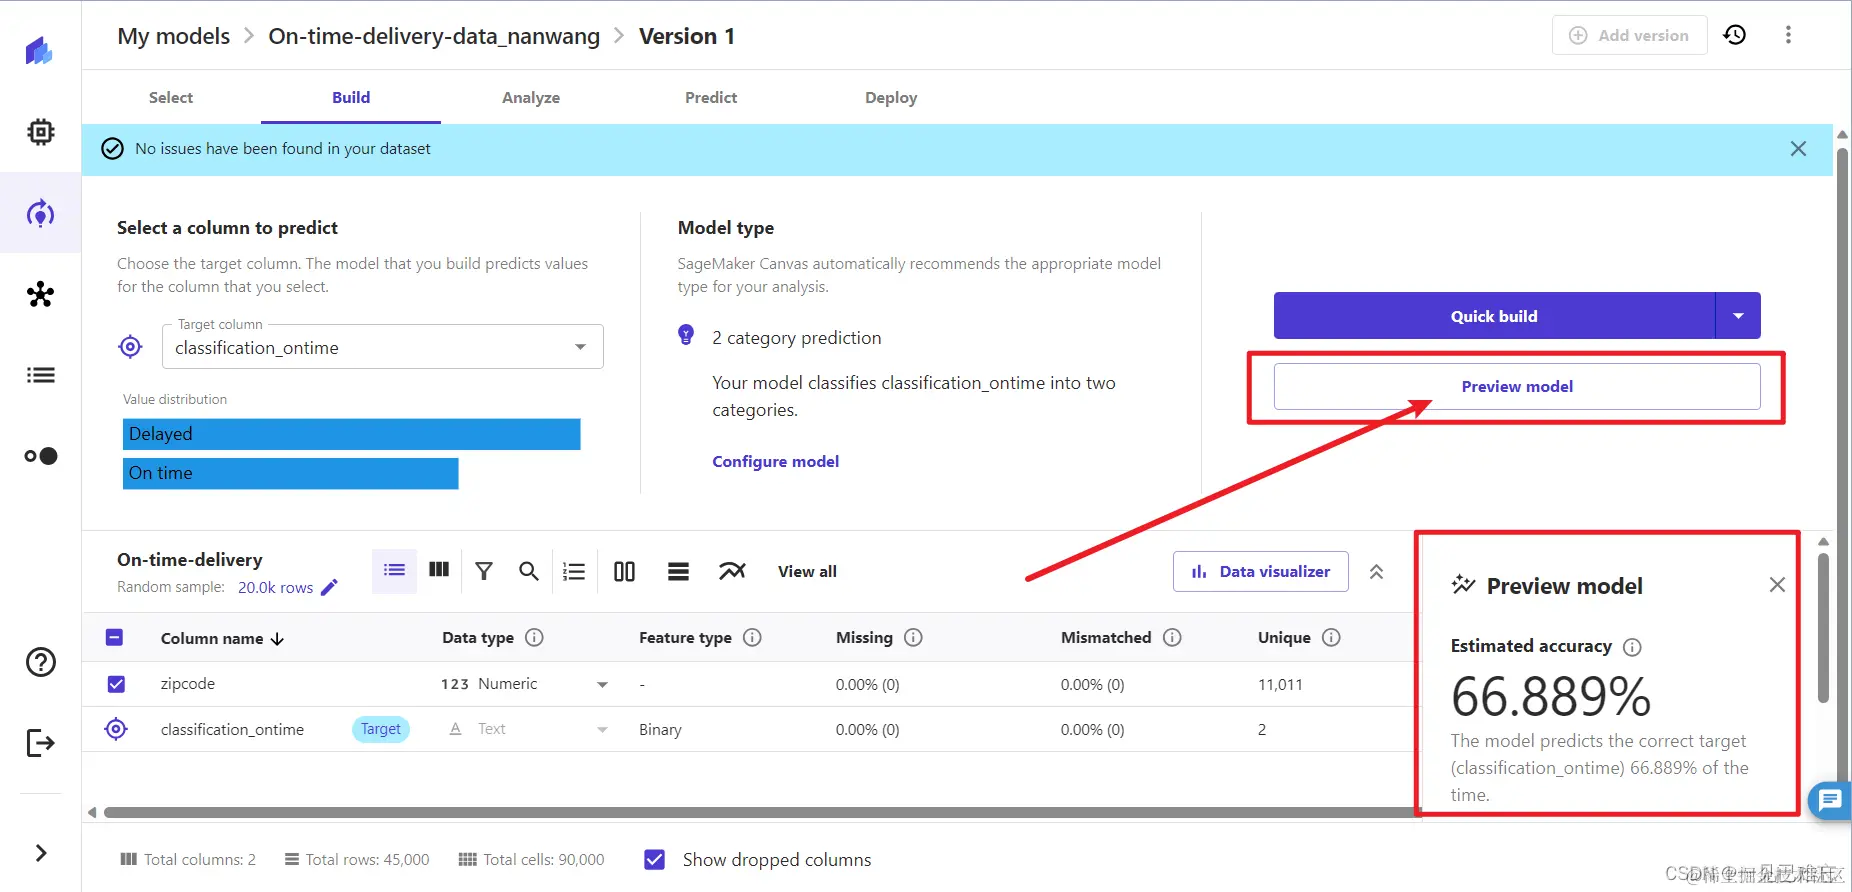This screenshot has width=1852, height=892.
Task: Dismiss the no issues found banner
Action: click(1798, 149)
